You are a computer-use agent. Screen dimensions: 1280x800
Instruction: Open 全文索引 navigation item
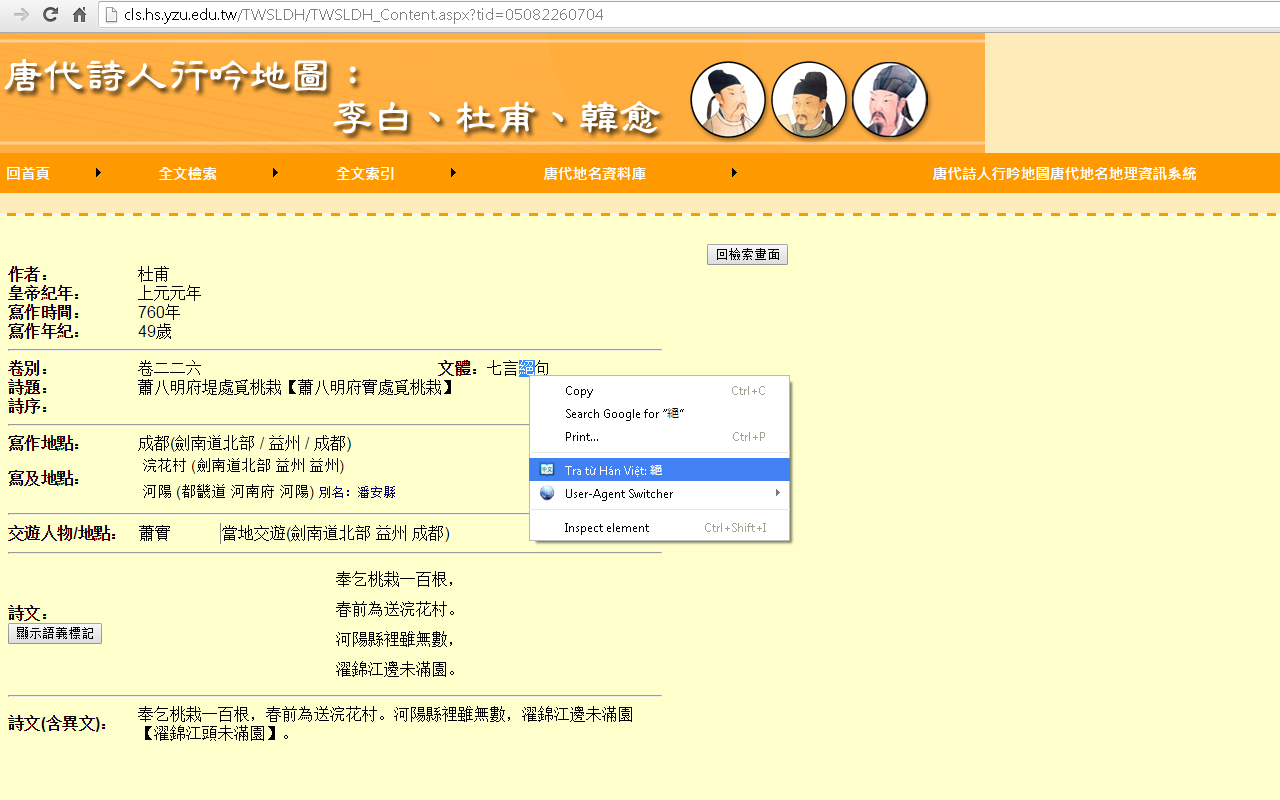(x=366, y=174)
